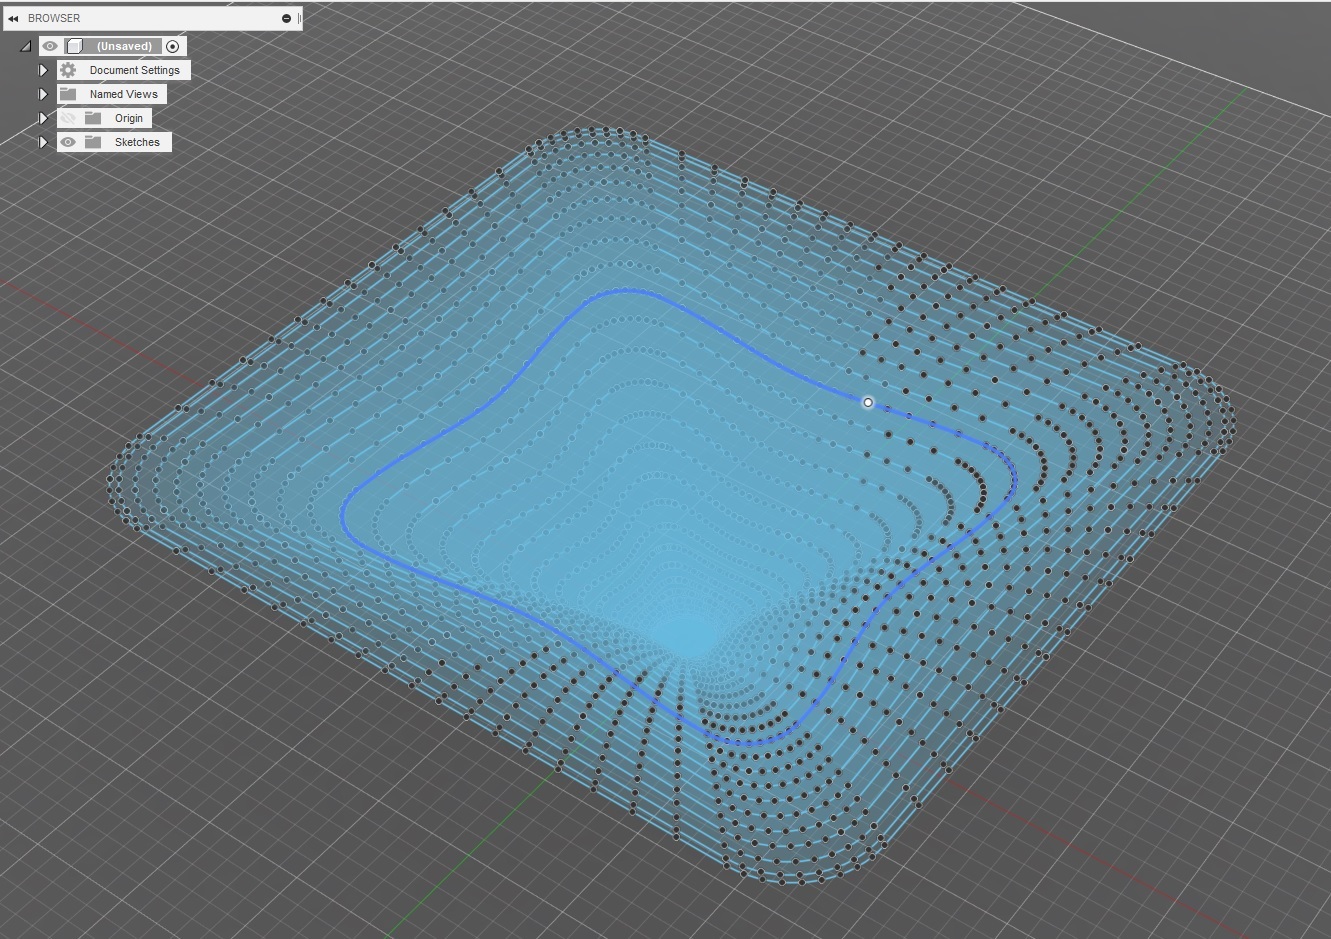Activate the (Unsaved) component radio button
Screen dimensions: 1331x939
click(172, 46)
